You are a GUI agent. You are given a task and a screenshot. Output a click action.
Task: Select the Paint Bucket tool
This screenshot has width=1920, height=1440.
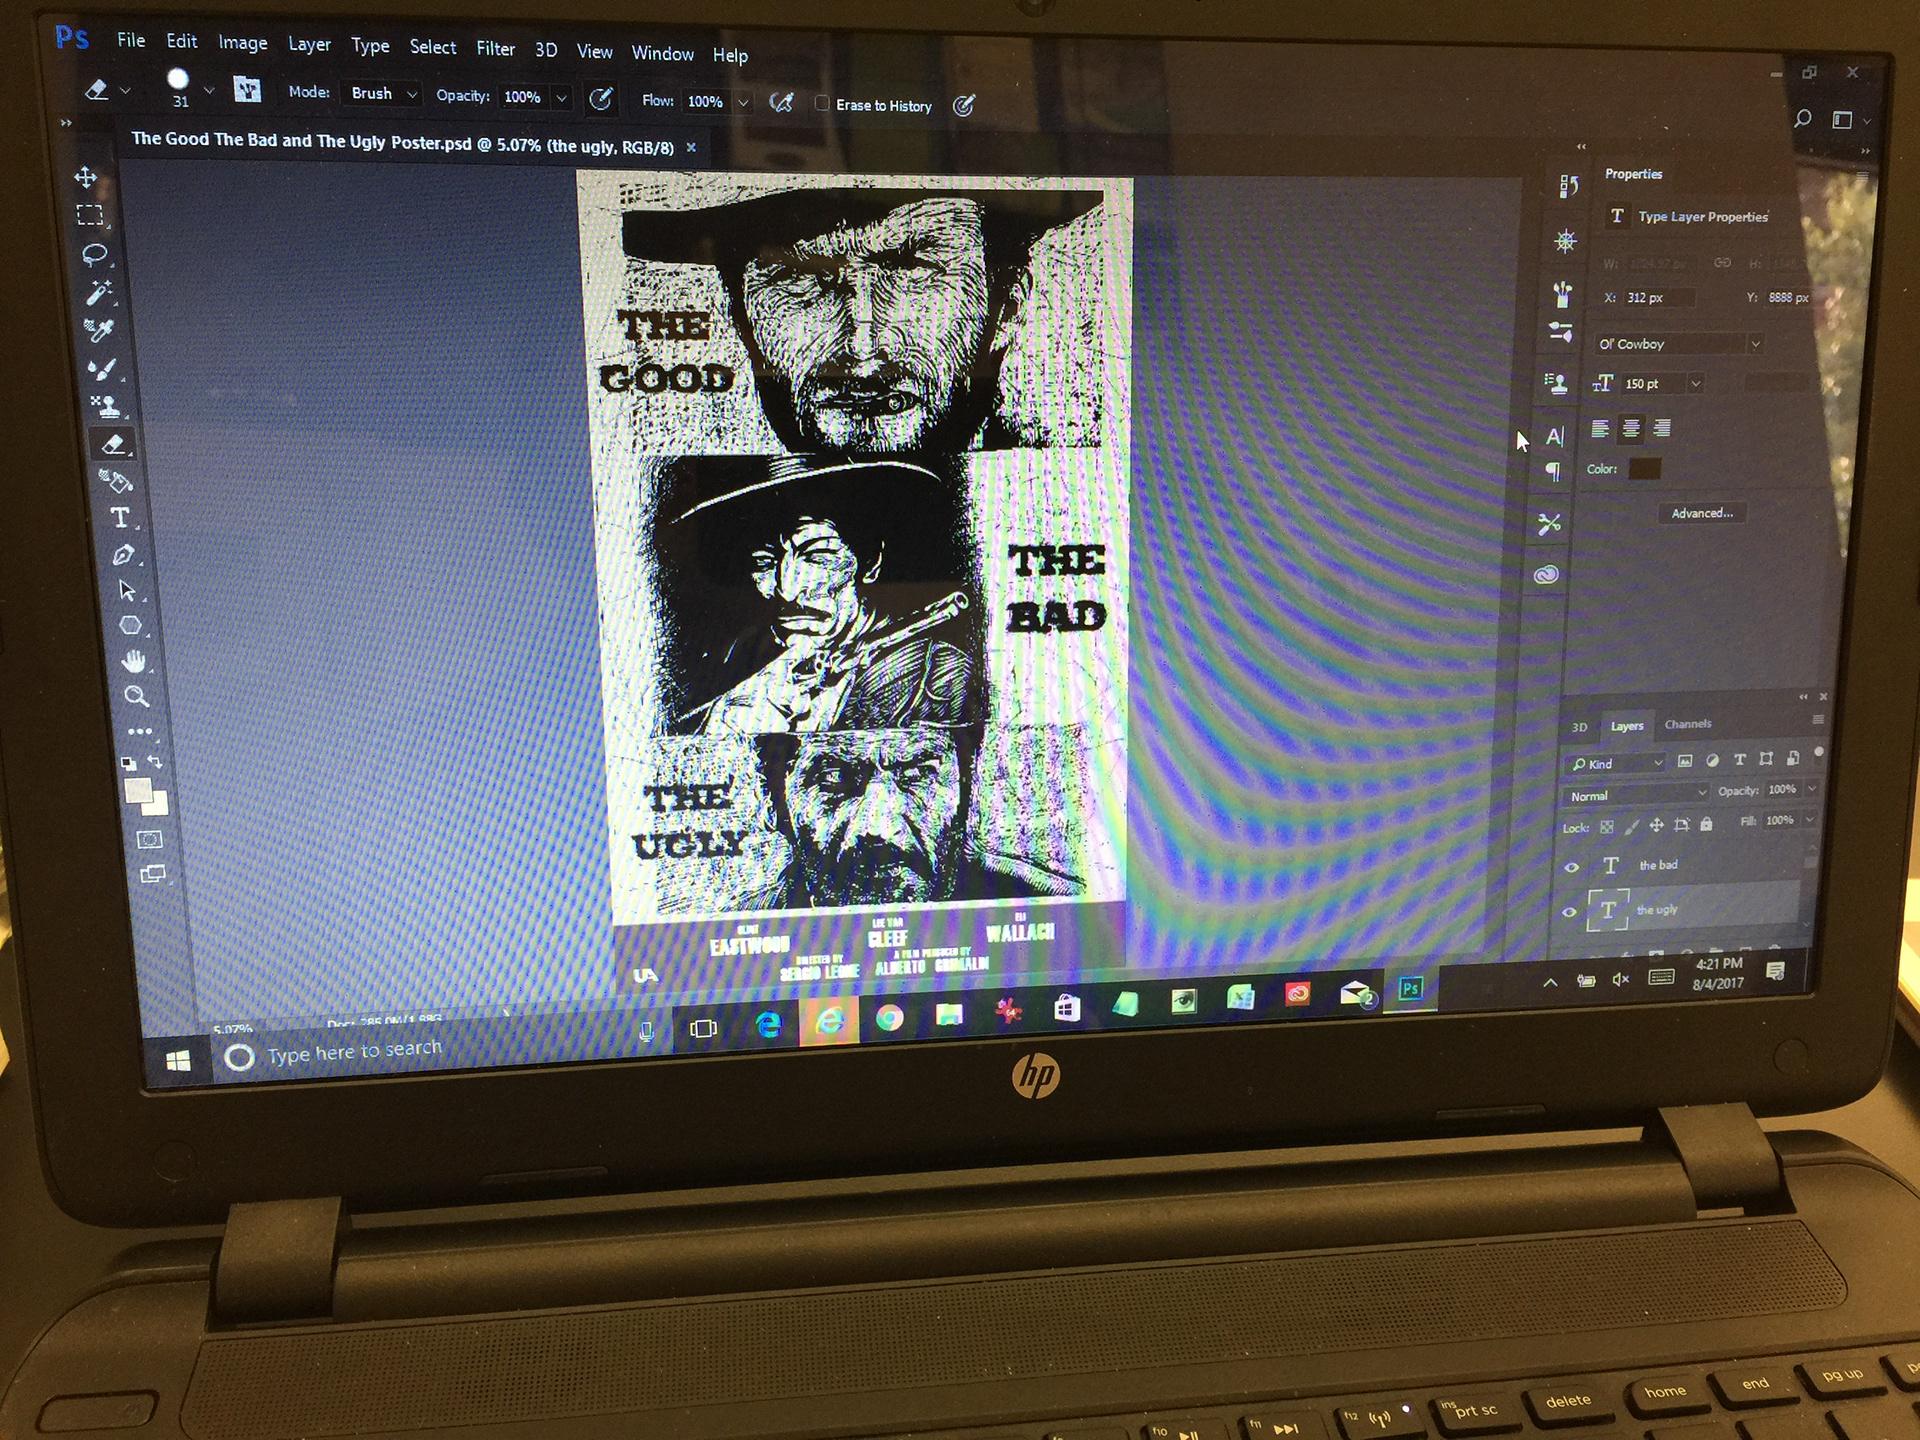click(x=116, y=481)
